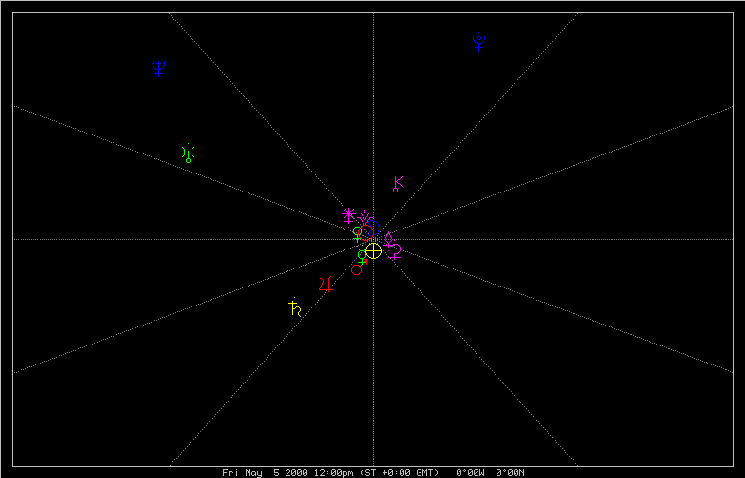Select the green glyph beside the yellow Earth symbol

pos(362,257)
